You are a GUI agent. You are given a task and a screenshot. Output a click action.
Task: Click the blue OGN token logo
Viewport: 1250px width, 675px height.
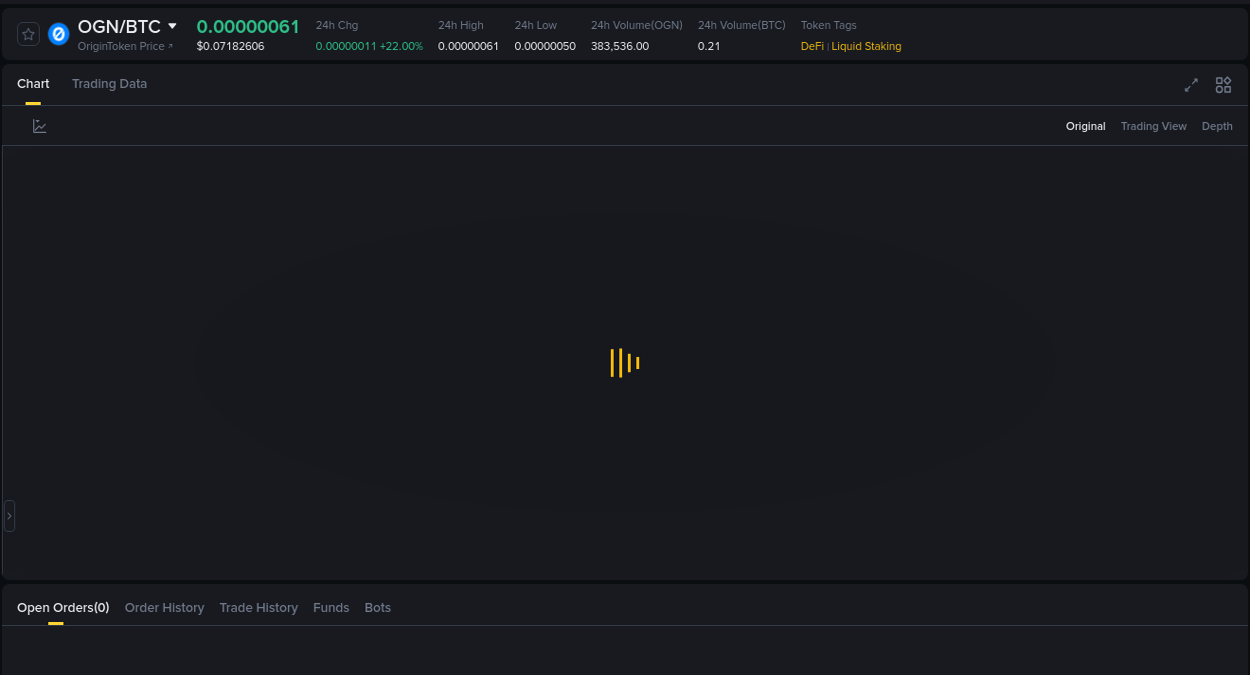pyautogui.click(x=58, y=33)
